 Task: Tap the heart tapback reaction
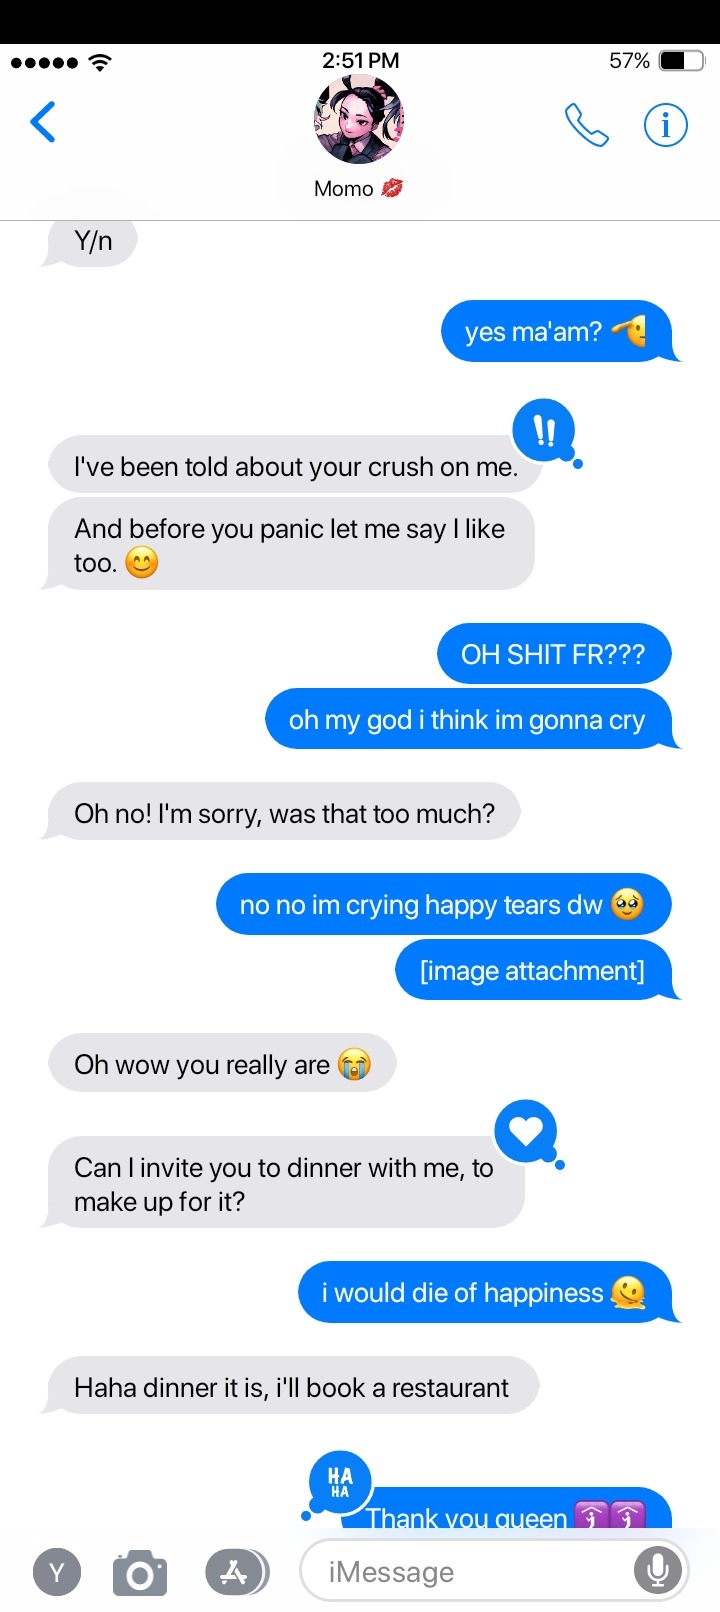[x=526, y=1131]
